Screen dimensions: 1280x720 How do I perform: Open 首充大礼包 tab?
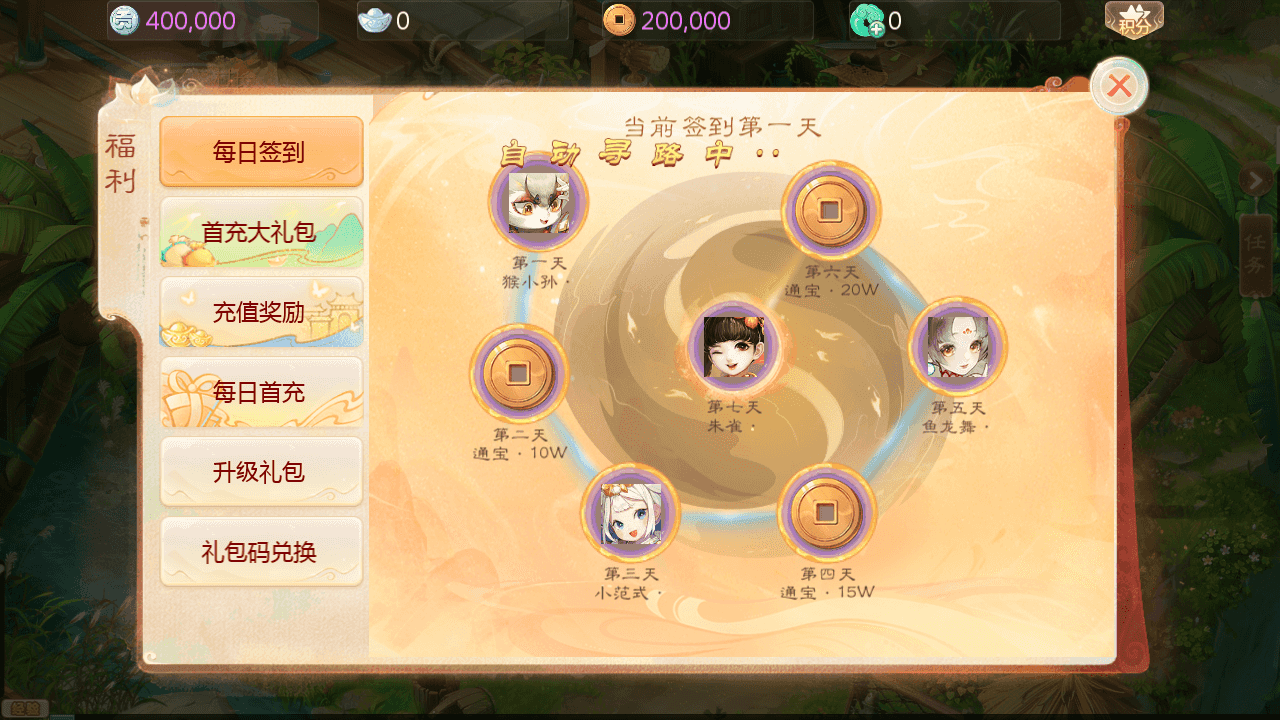click(261, 232)
